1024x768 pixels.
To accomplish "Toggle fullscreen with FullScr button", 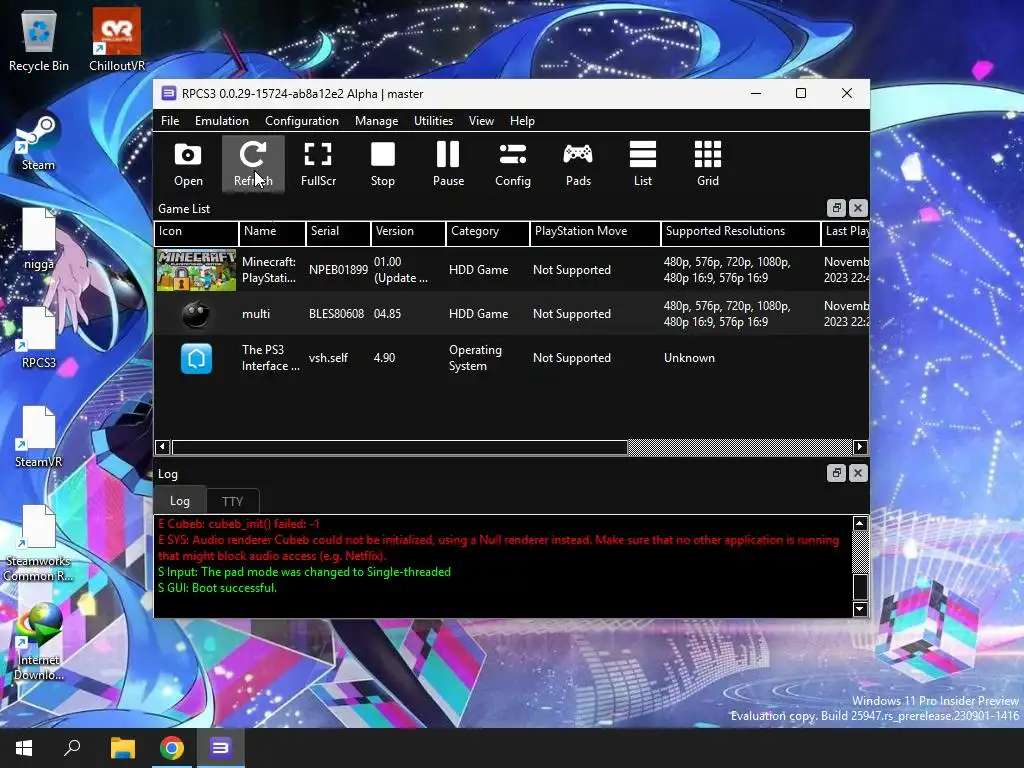I will [318, 164].
